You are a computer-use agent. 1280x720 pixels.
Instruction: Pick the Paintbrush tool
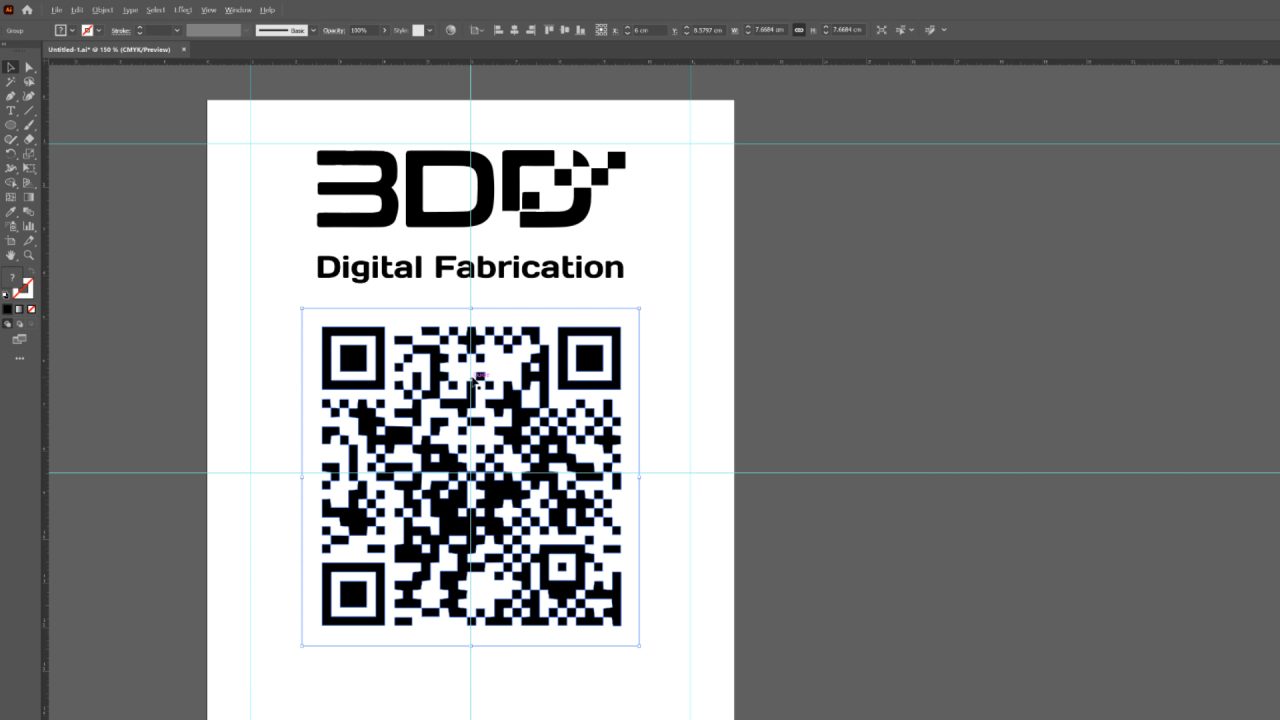(28, 125)
